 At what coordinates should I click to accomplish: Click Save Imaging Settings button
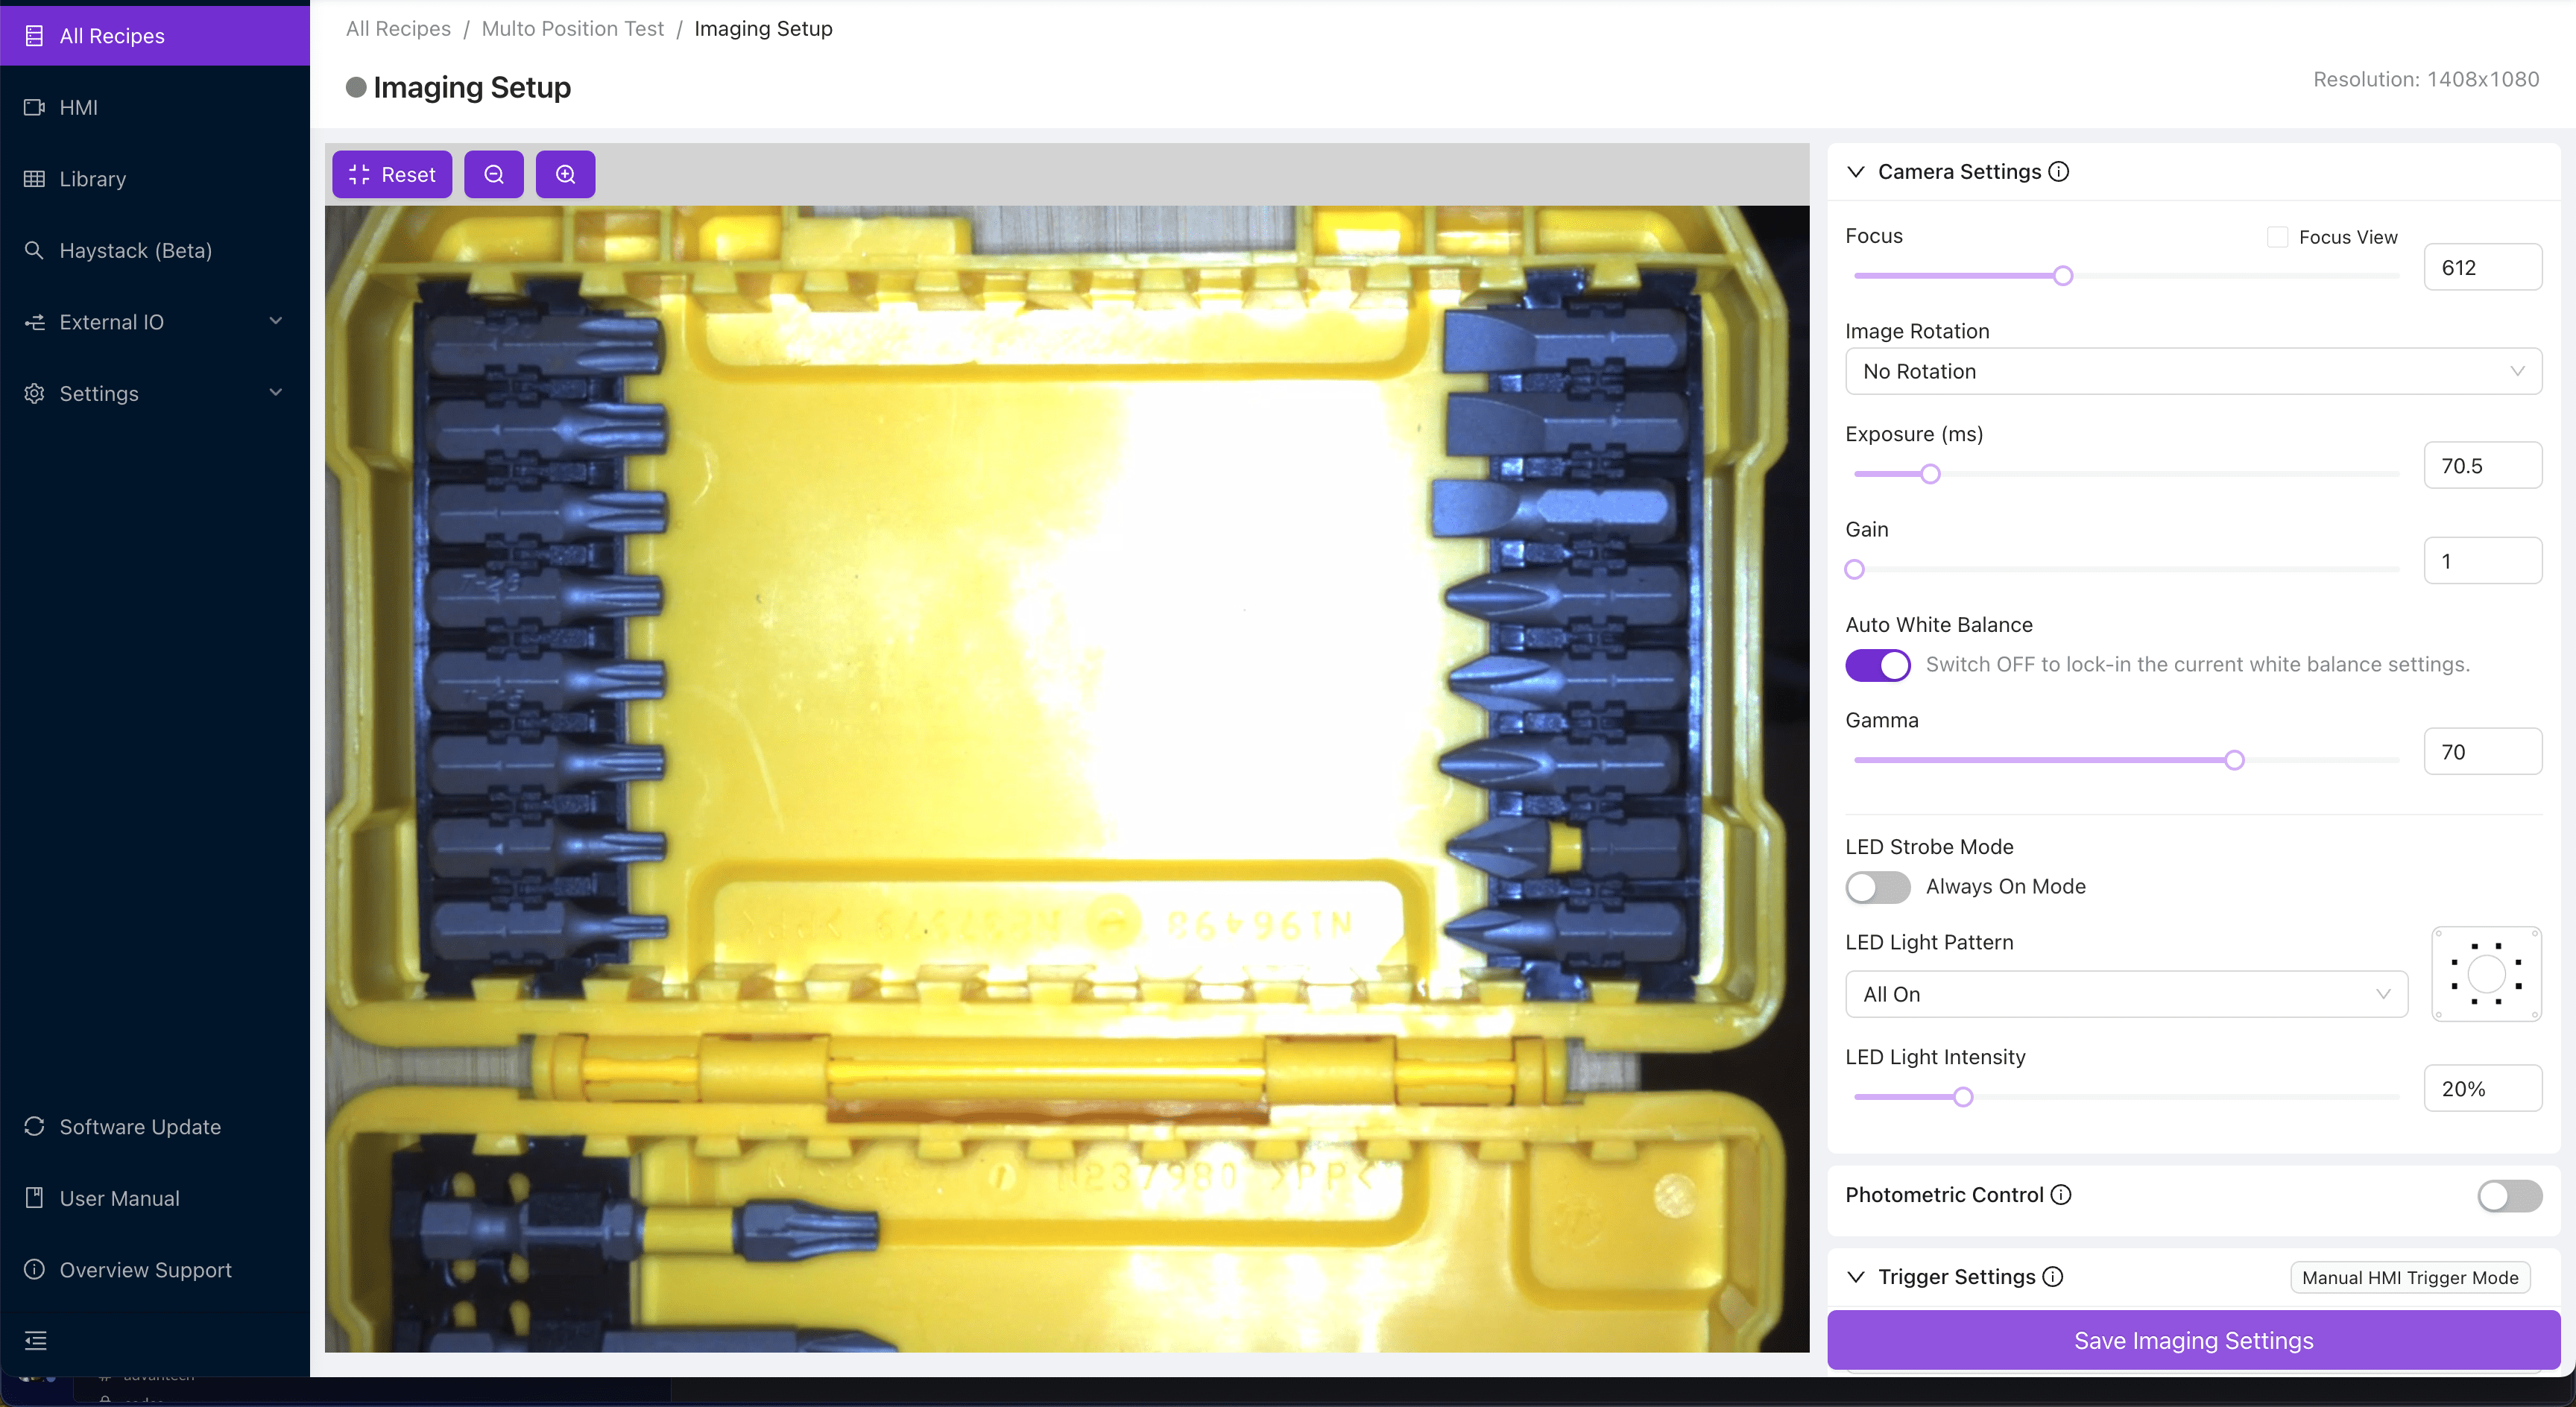pyautogui.click(x=2192, y=1340)
